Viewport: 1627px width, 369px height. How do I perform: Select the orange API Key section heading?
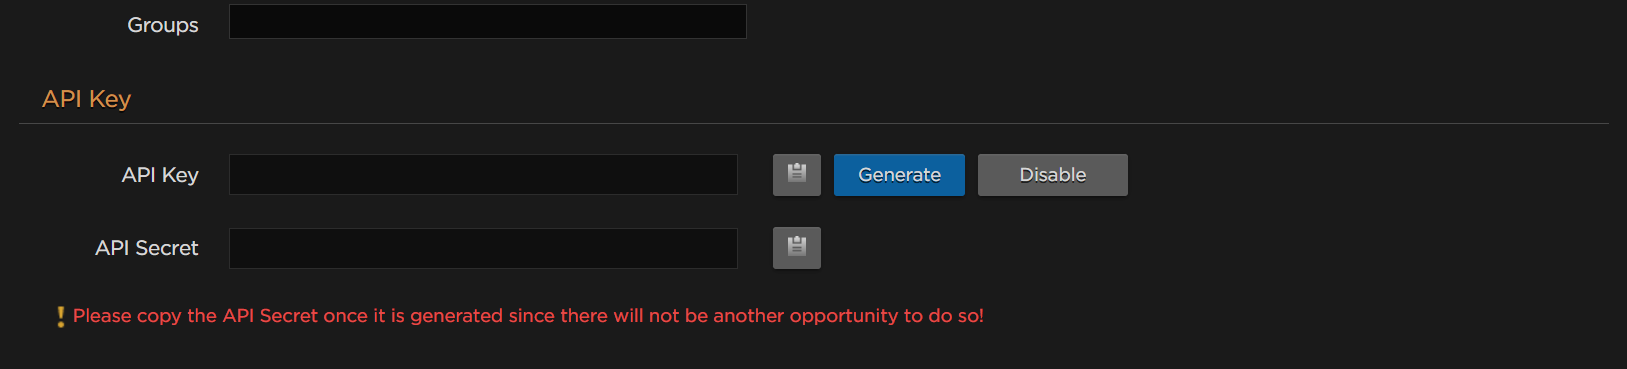86,99
